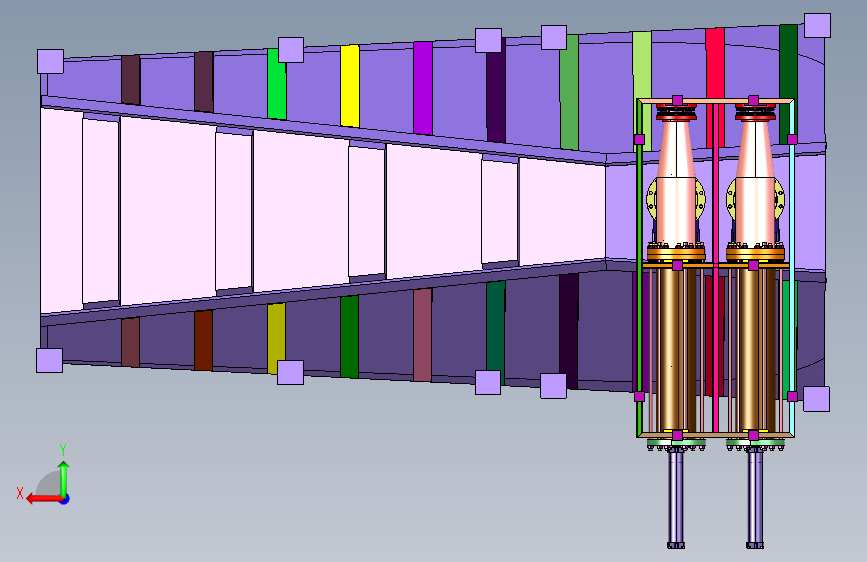This screenshot has width=867, height=562.
Task: Click the green Y axis arrow of triad
Action: click(x=64, y=479)
